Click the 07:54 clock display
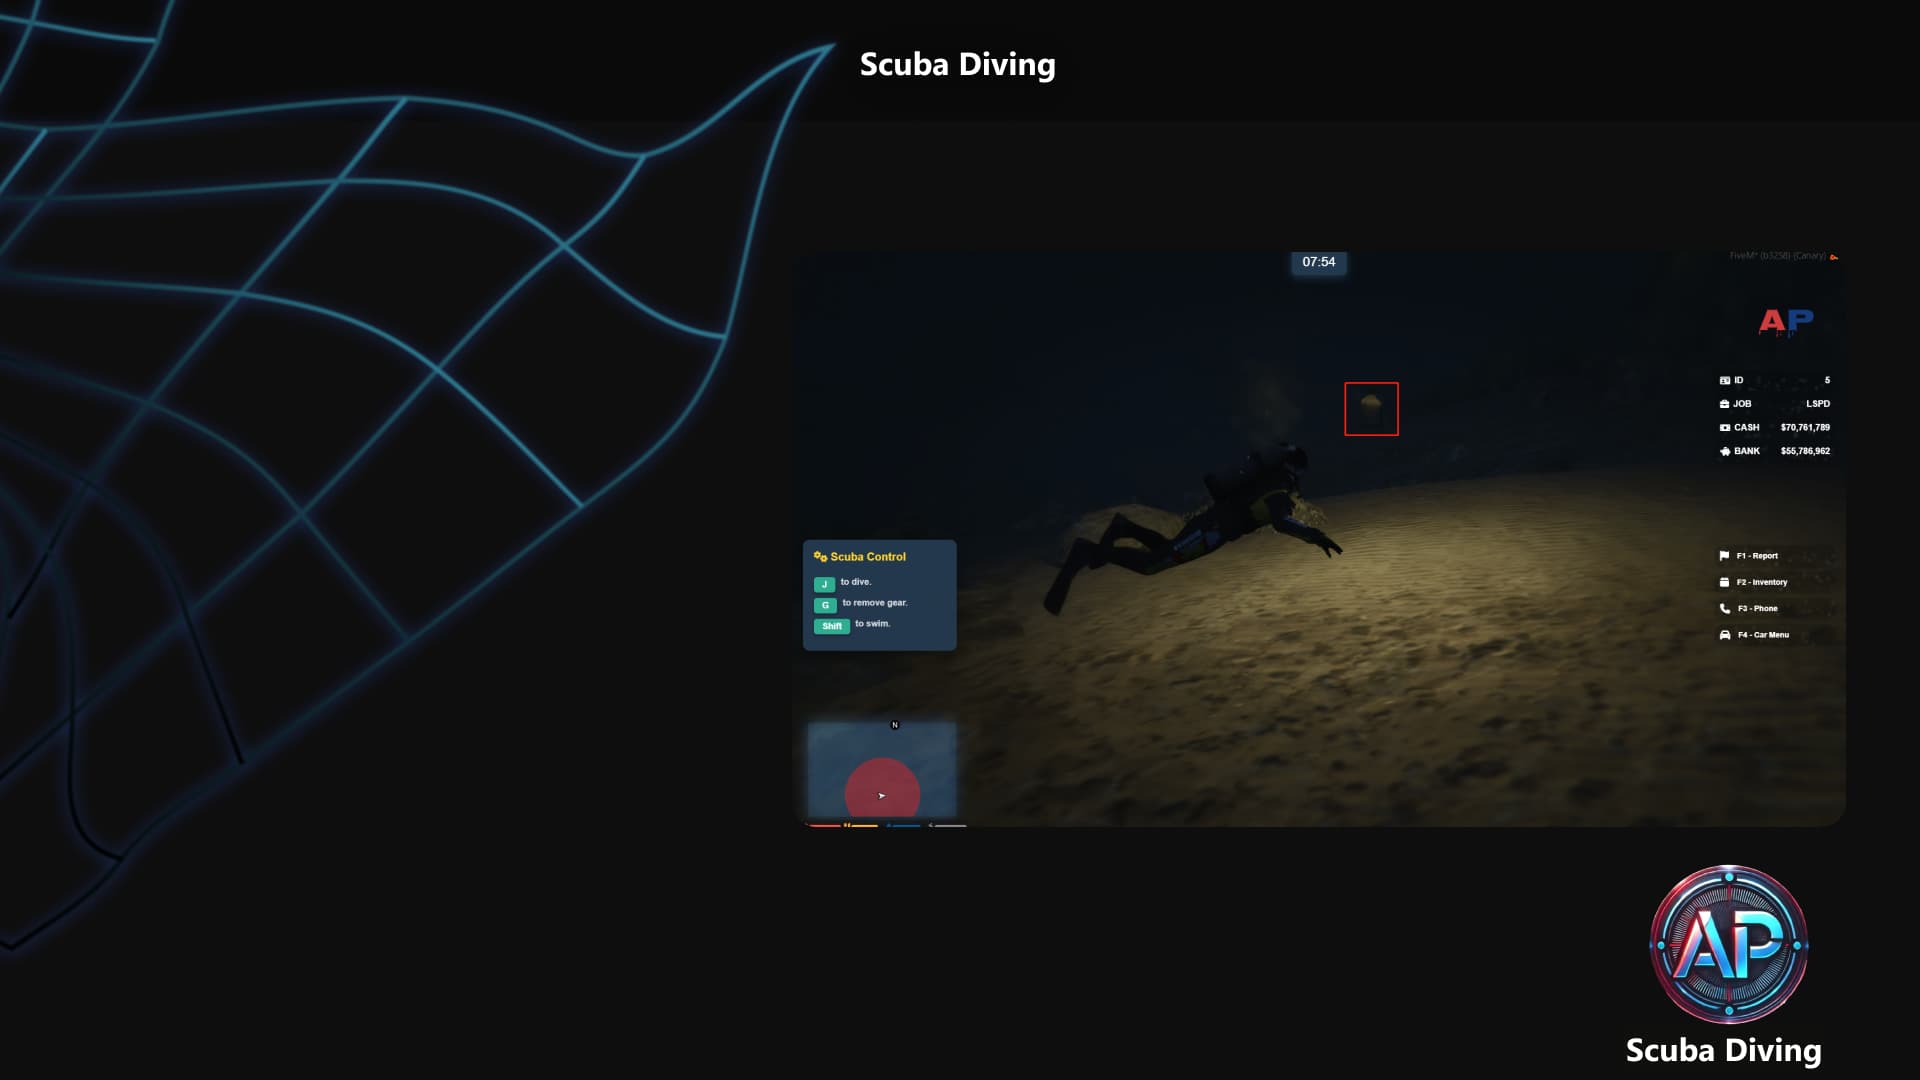This screenshot has width=1920, height=1080. (x=1318, y=262)
